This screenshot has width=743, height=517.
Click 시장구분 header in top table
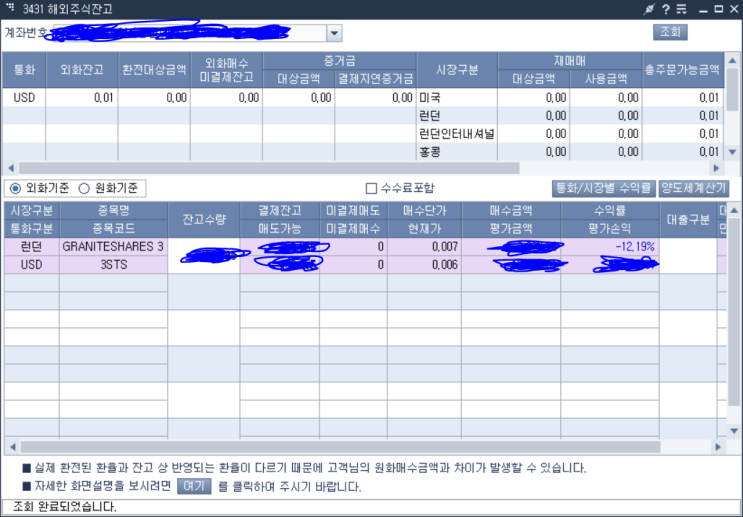coord(457,70)
